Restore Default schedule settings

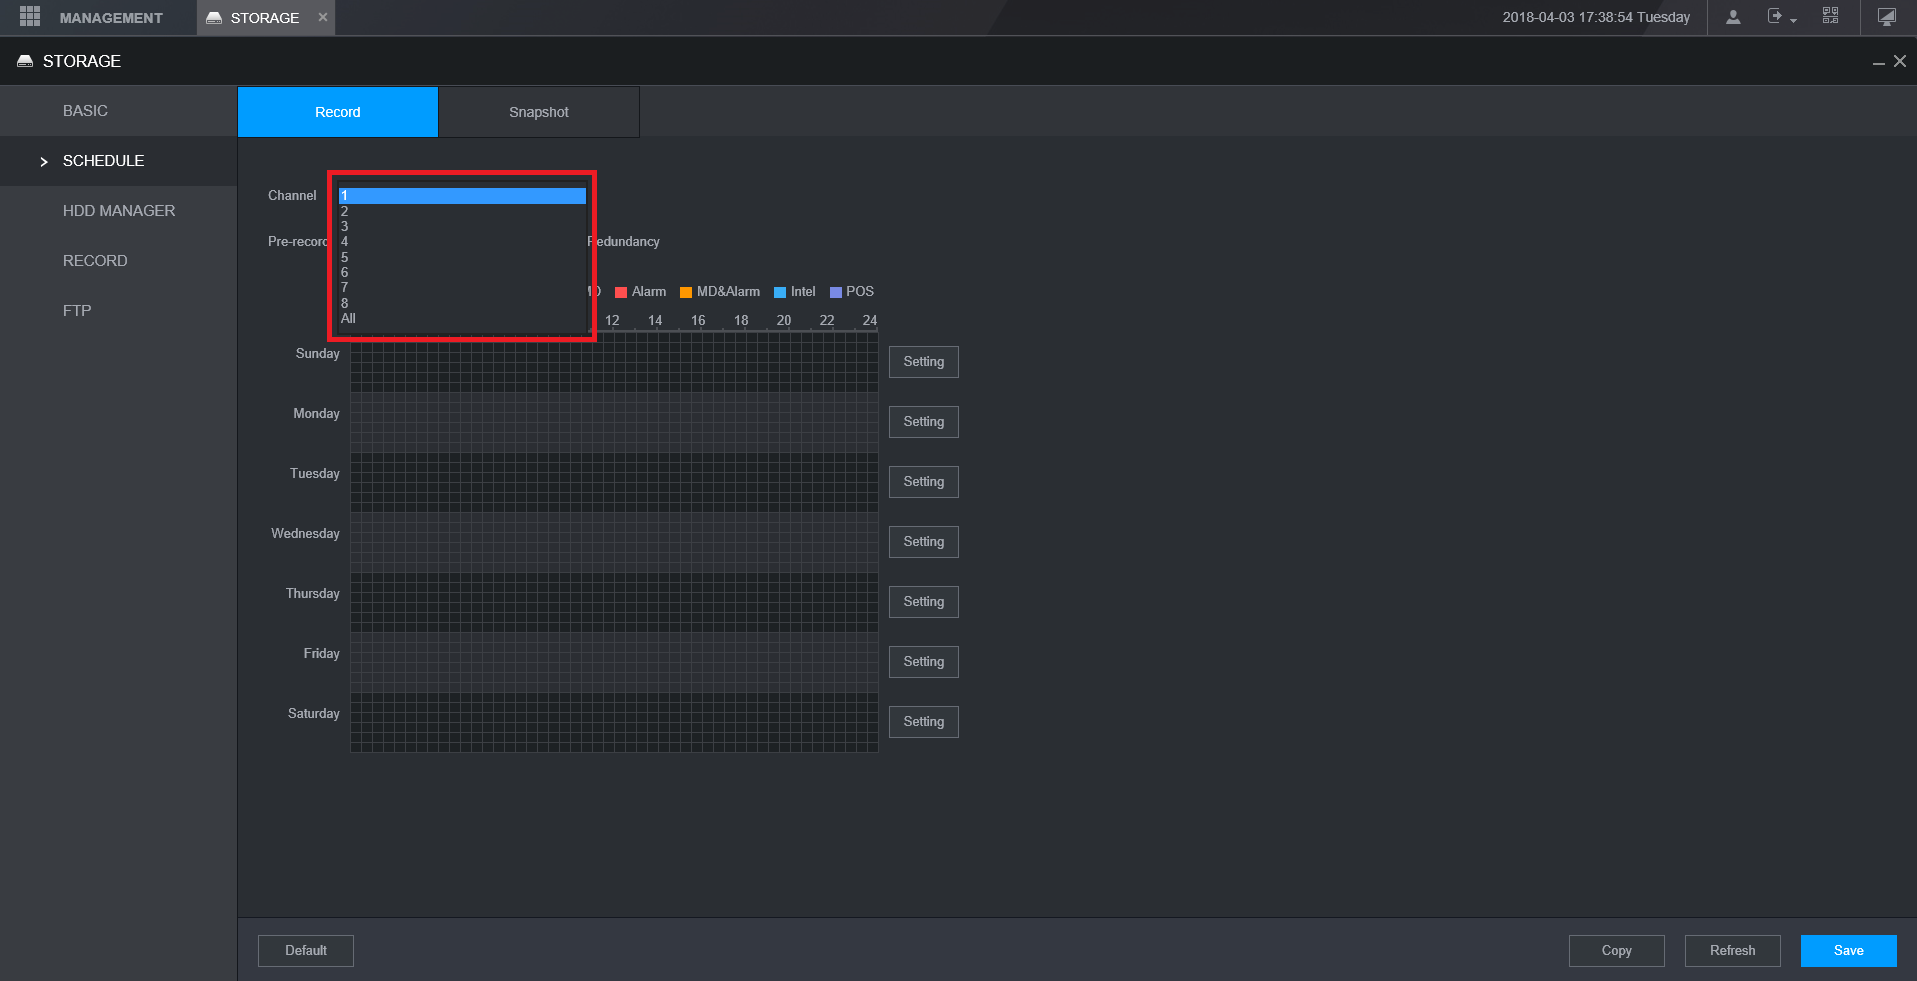click(306, 951)
